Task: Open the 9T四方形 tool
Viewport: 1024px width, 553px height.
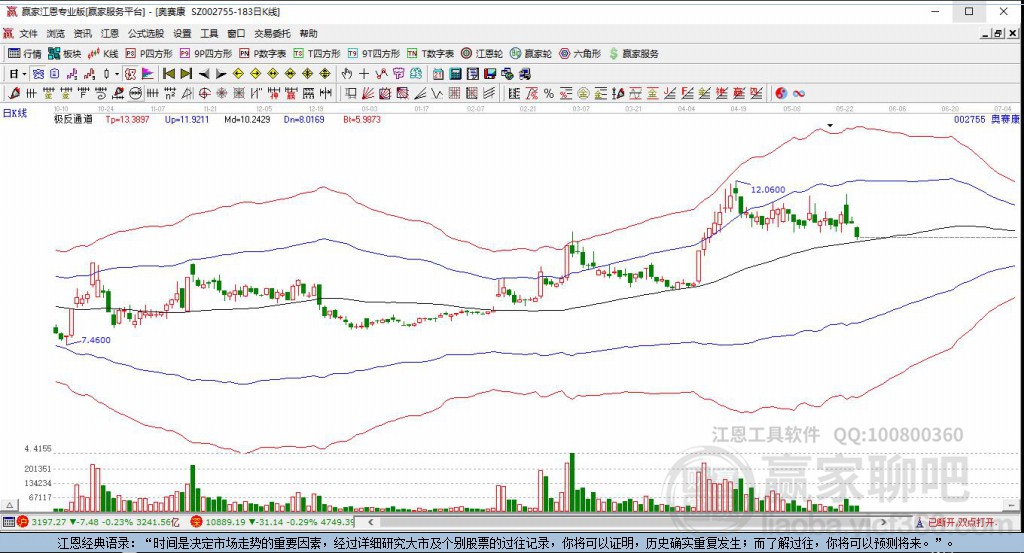Action: [374, 54]
